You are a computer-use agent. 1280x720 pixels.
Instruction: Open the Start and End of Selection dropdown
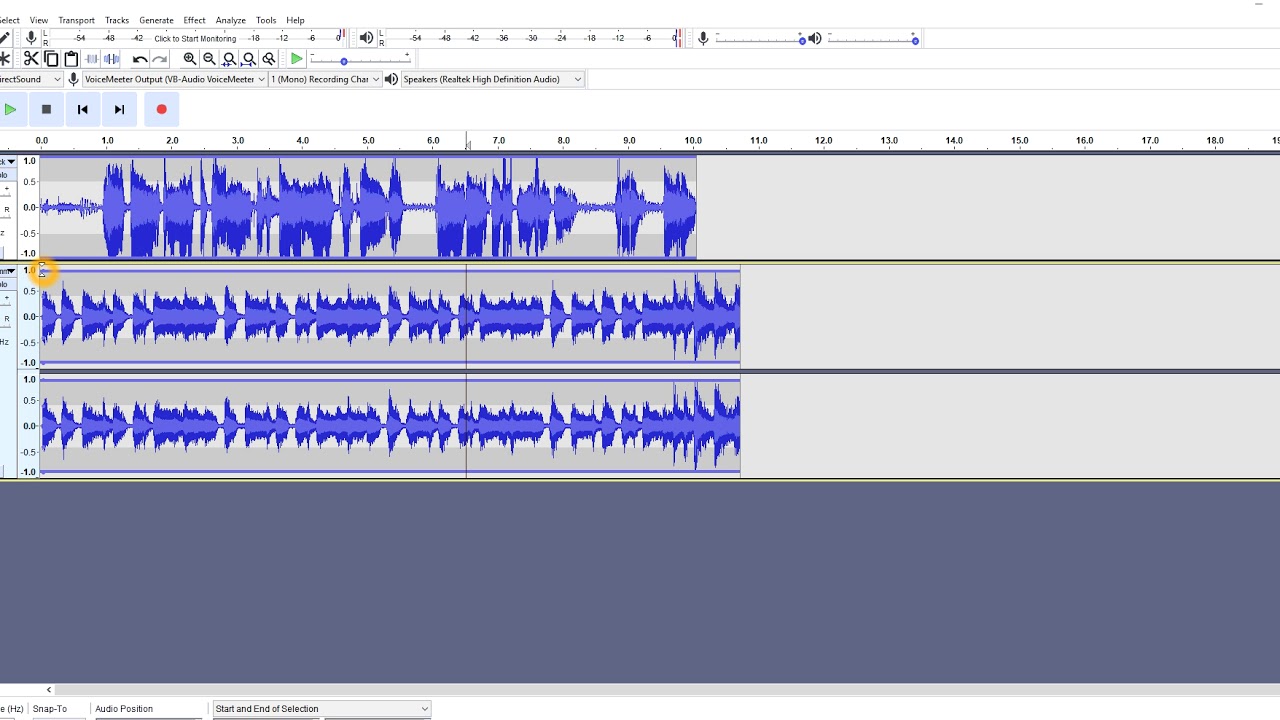tap(322, 709)
